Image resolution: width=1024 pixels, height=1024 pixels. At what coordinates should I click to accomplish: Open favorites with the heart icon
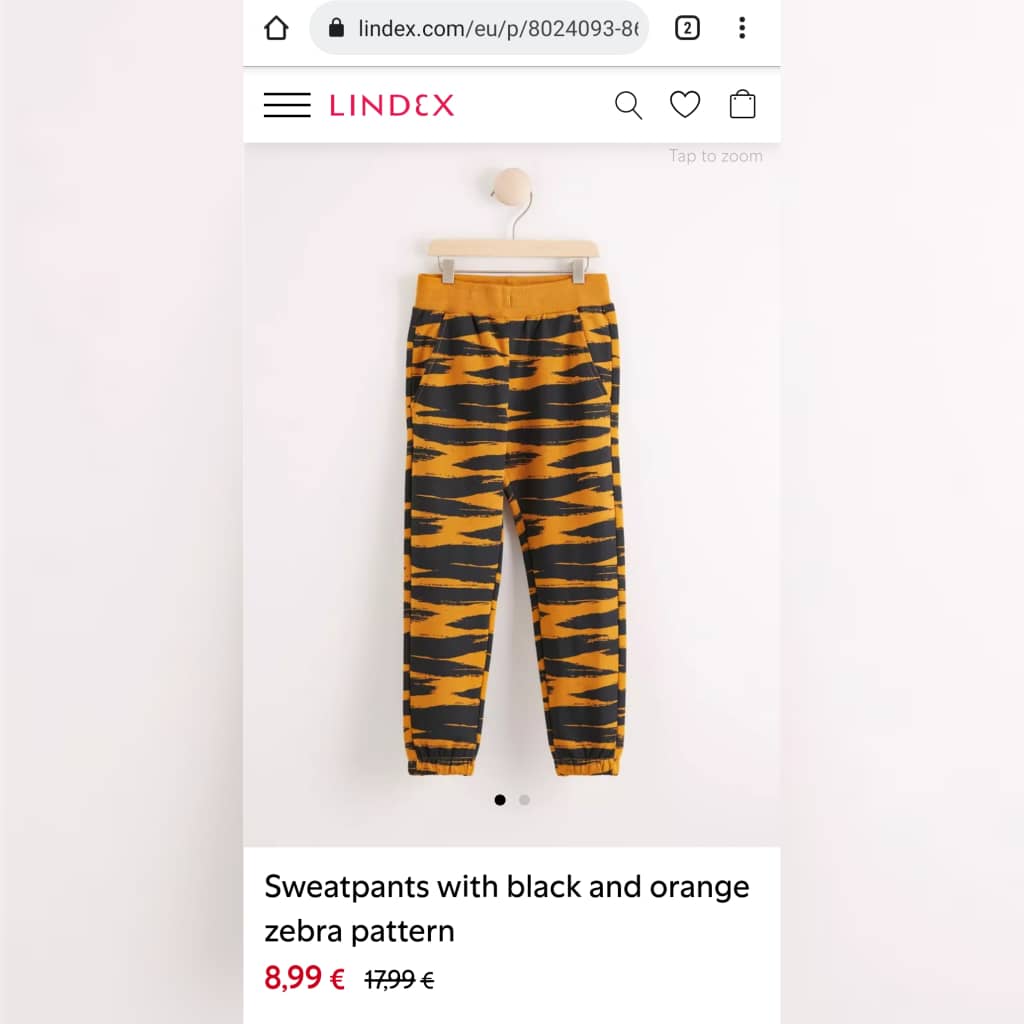pyautogui.click(x=685, y=104)
